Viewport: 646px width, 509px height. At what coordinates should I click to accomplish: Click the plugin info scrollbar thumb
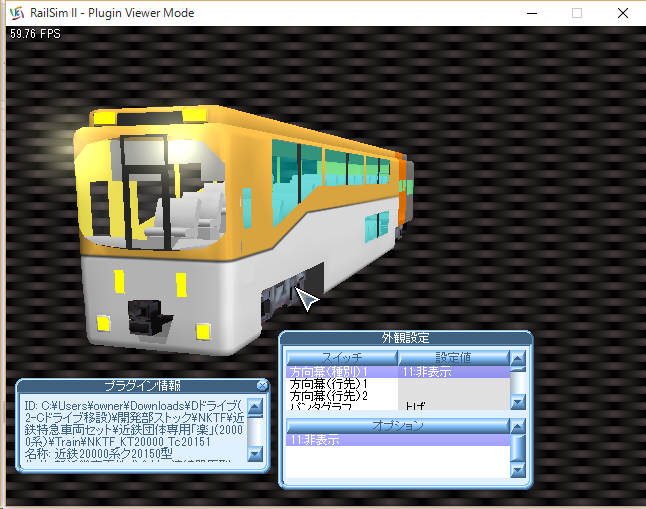(x=255, y=416)
